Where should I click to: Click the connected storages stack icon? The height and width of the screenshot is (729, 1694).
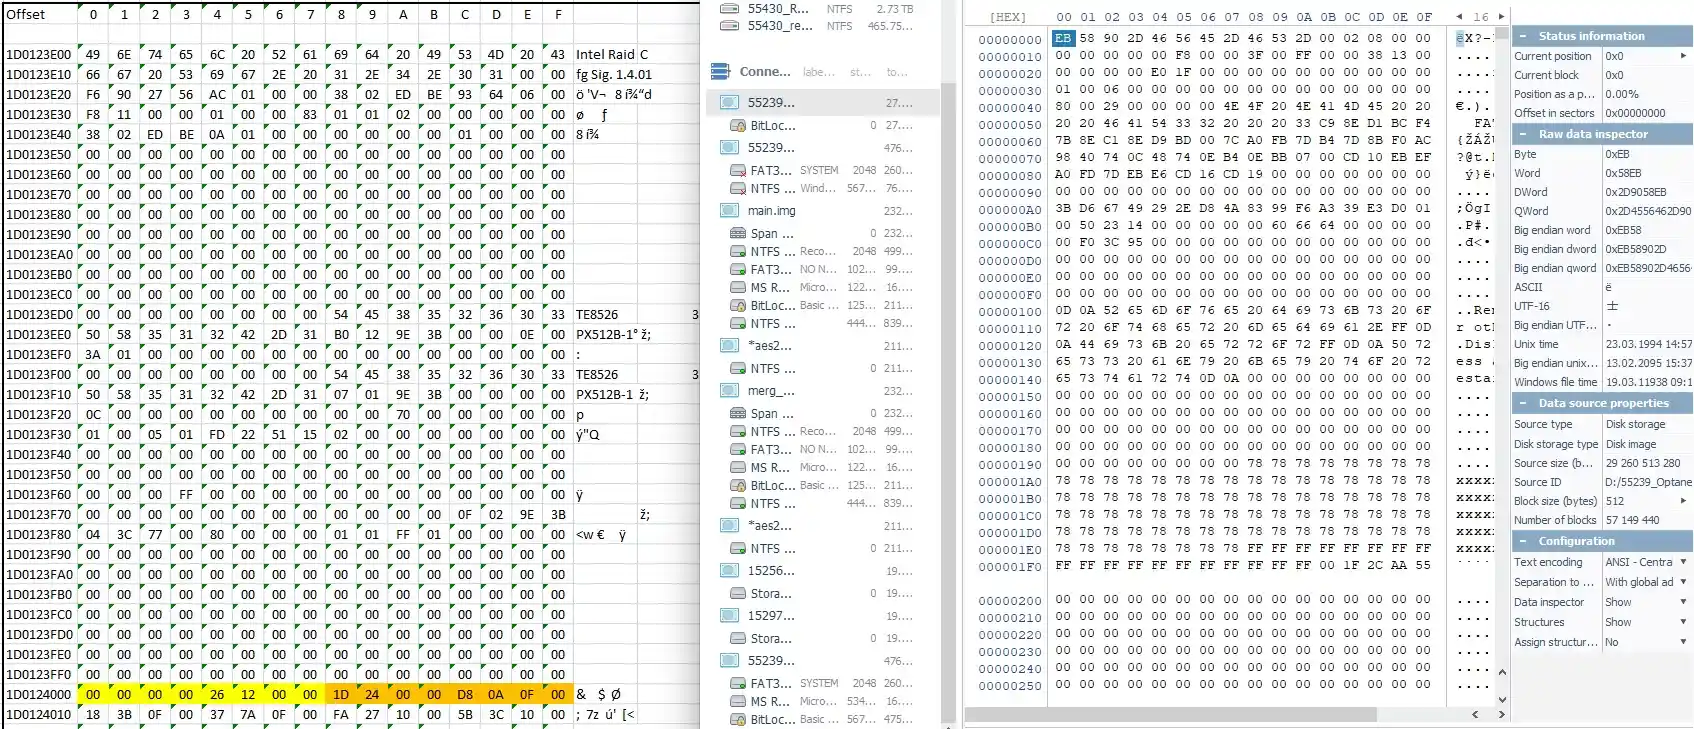tap(720, 72)
